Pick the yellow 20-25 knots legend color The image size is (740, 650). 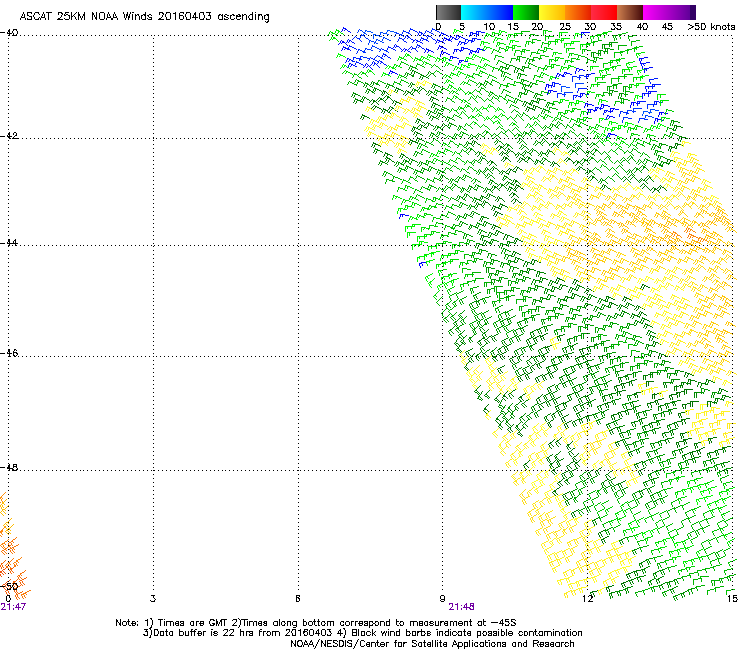[x=552, y=12]
